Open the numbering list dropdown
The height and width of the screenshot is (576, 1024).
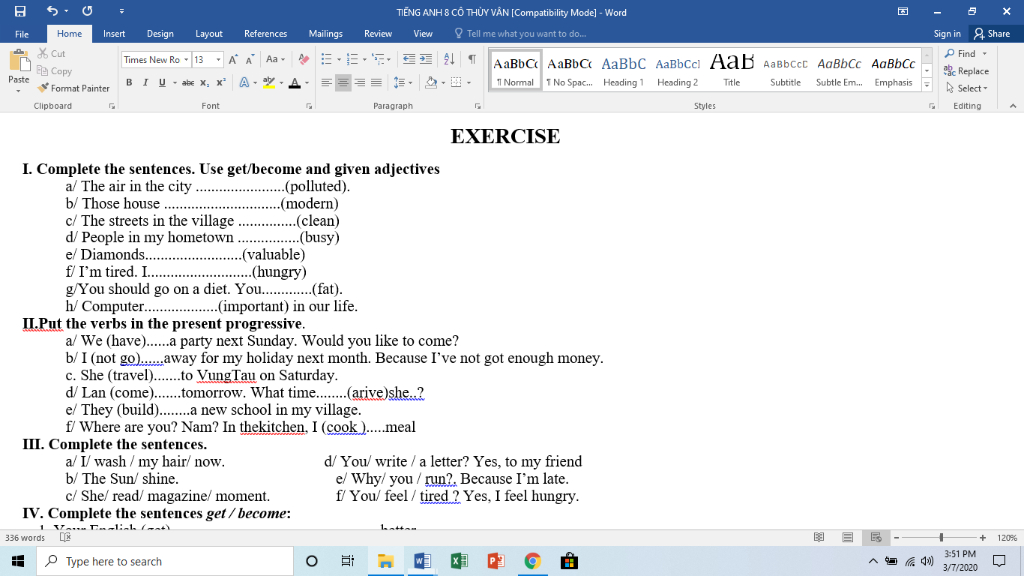click(x=364, y=59)
